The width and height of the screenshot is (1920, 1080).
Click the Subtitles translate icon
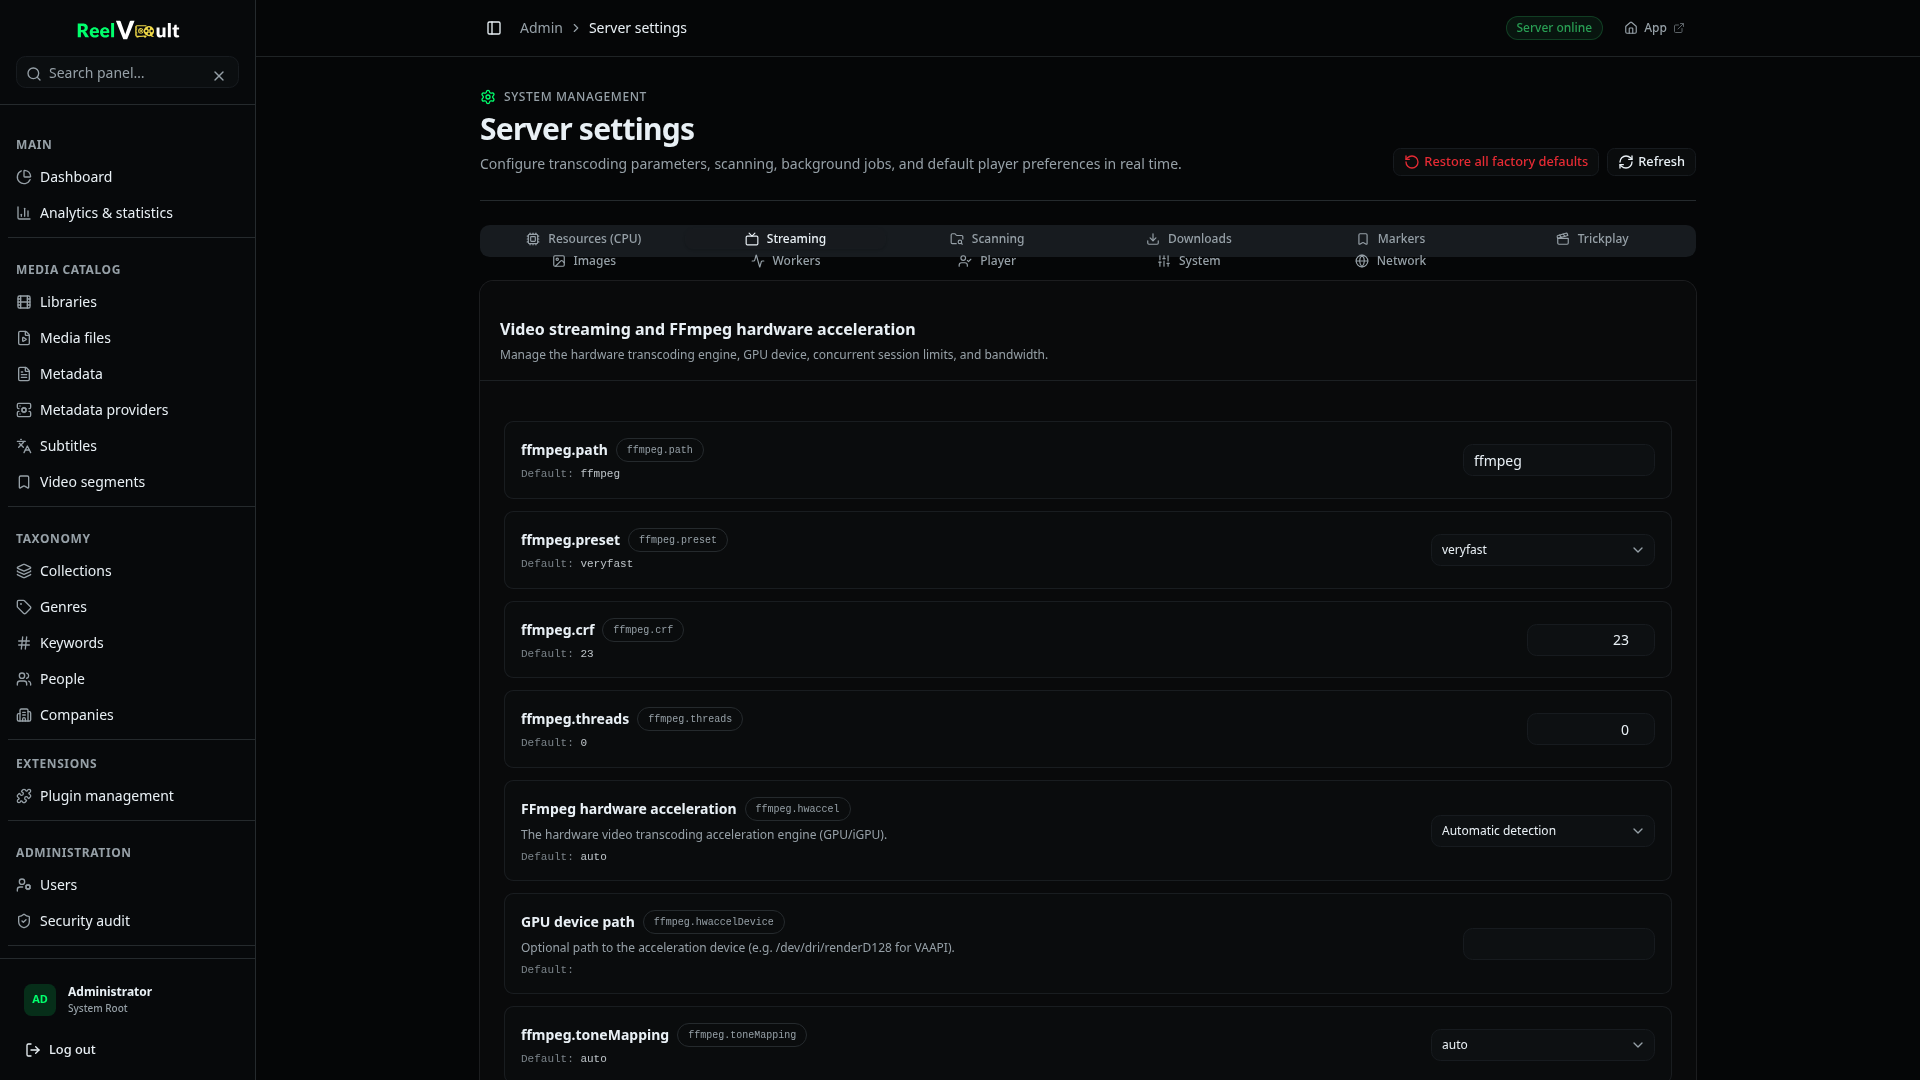point(24,446)
